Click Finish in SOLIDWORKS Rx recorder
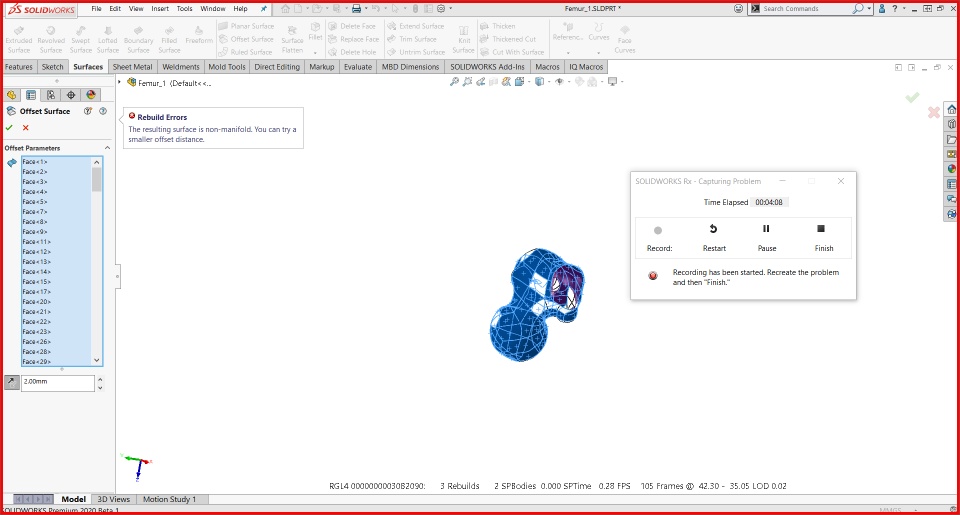Image resolution: width=960 pixels, height=515 pixels. pos(823,237)
